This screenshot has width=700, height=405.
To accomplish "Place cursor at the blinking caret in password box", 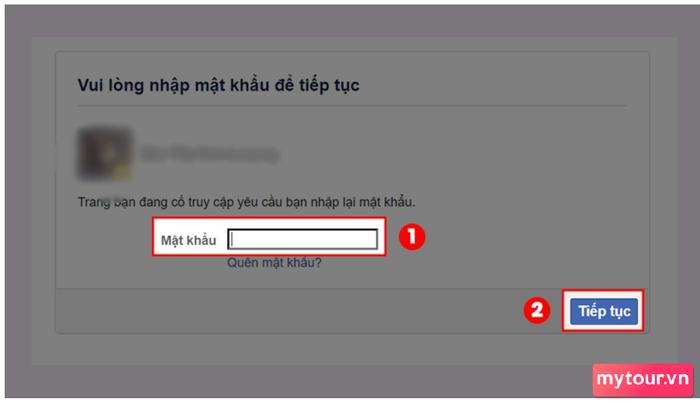I will click(x=232, y=239).
